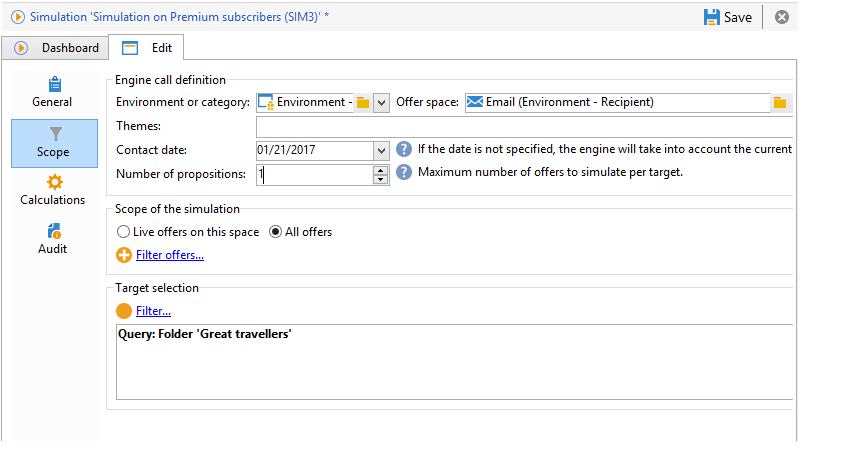The height and width of the screenshot is (453, 852).
Task: Browse folder for Environment or category
Action: (x=363, y=103)
